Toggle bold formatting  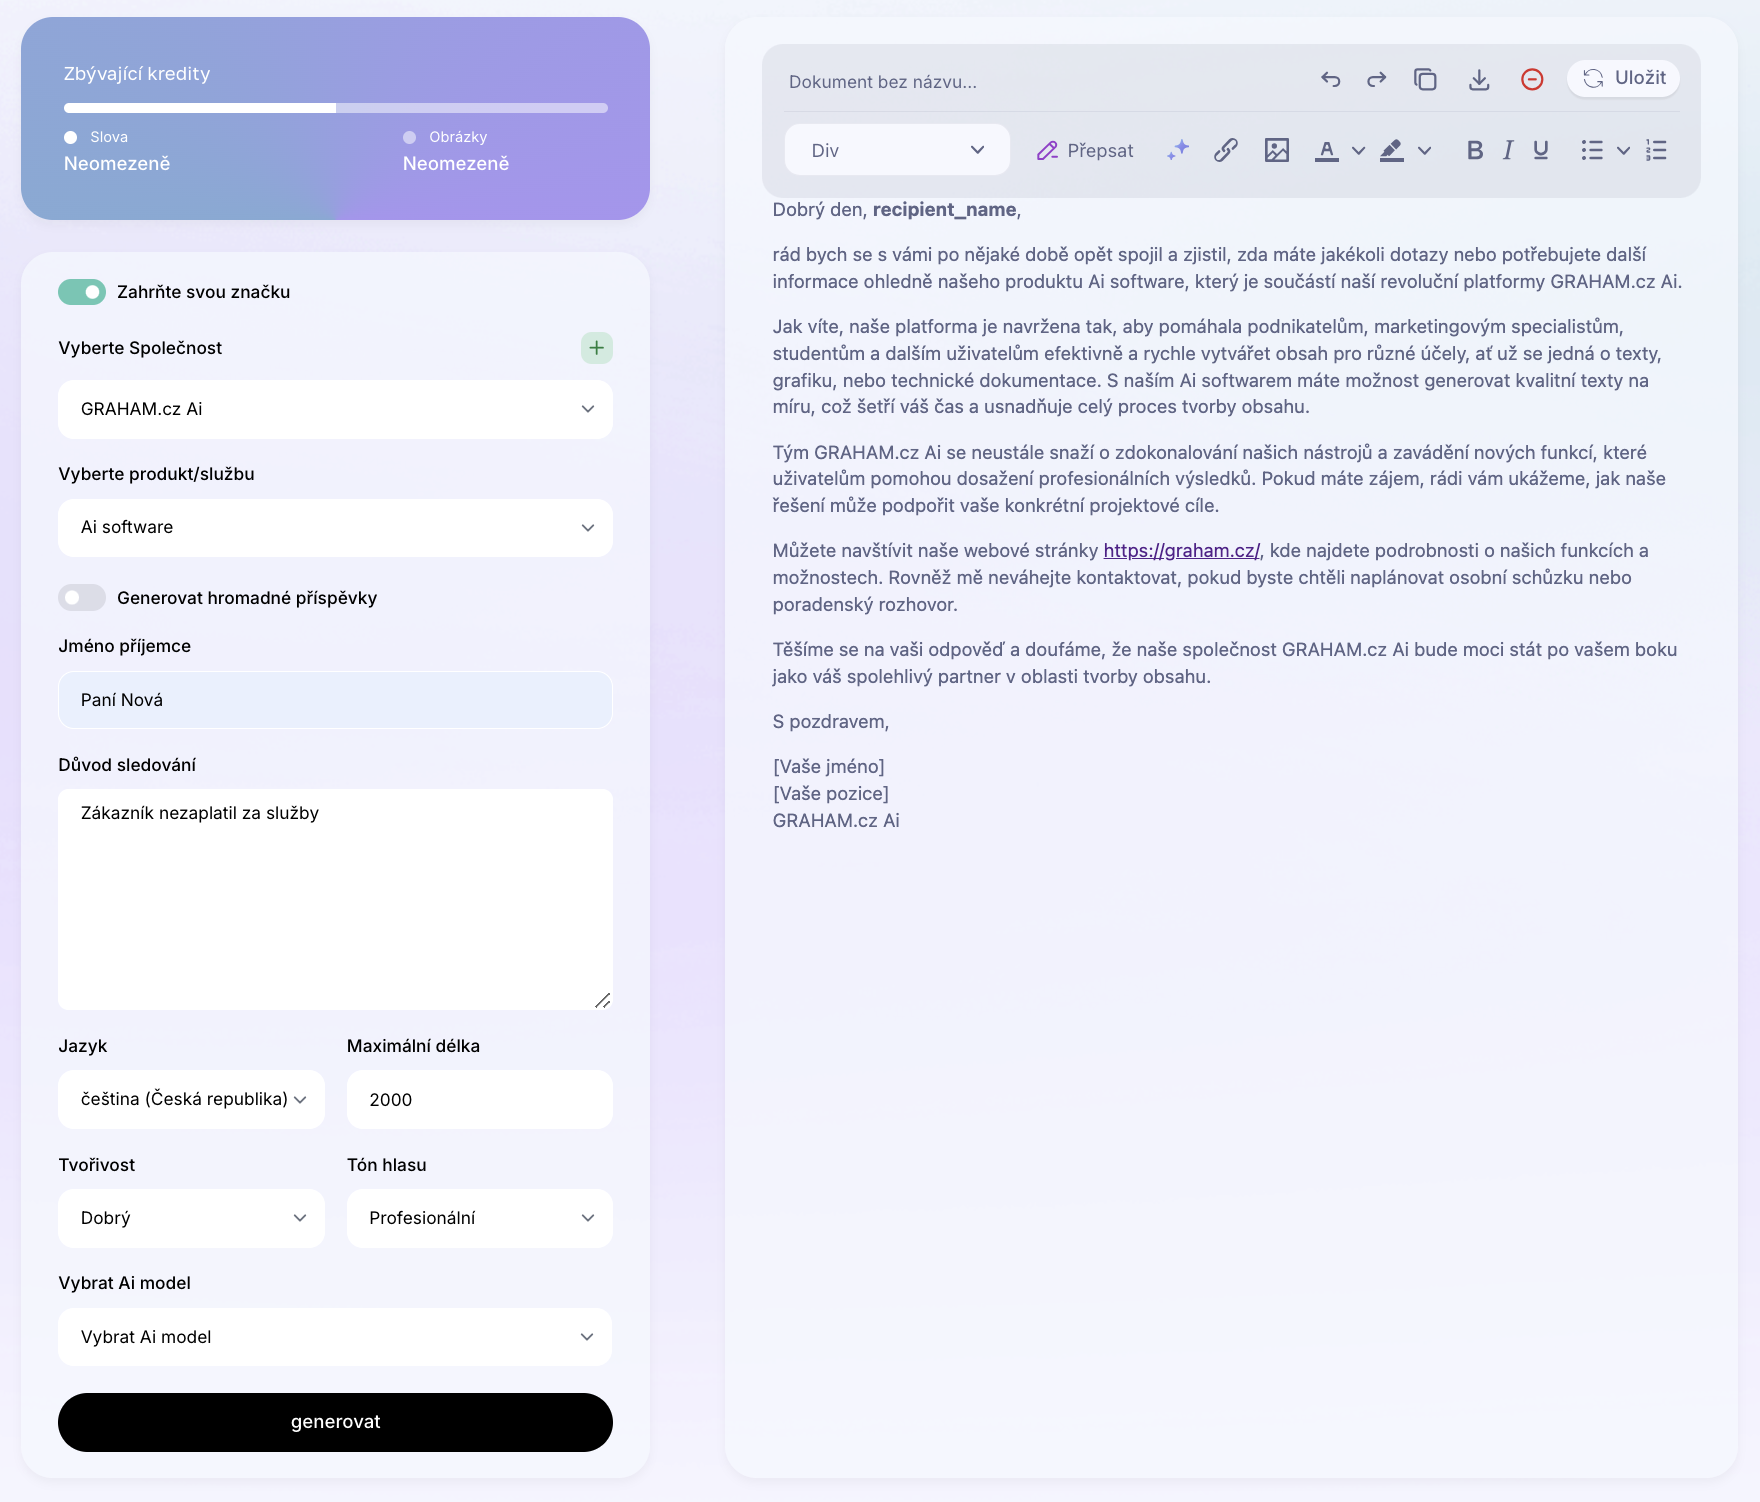(1474, 150)
